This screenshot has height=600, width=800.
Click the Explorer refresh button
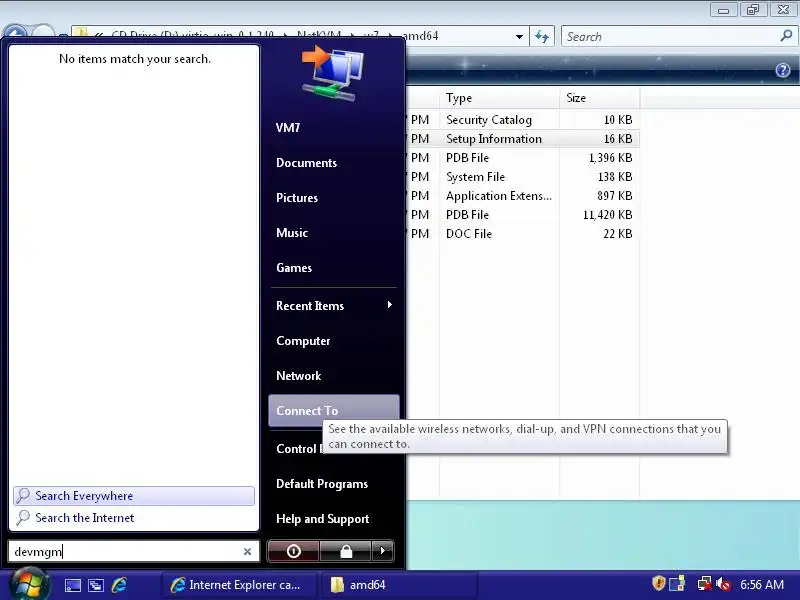click(x=542, y=36)
